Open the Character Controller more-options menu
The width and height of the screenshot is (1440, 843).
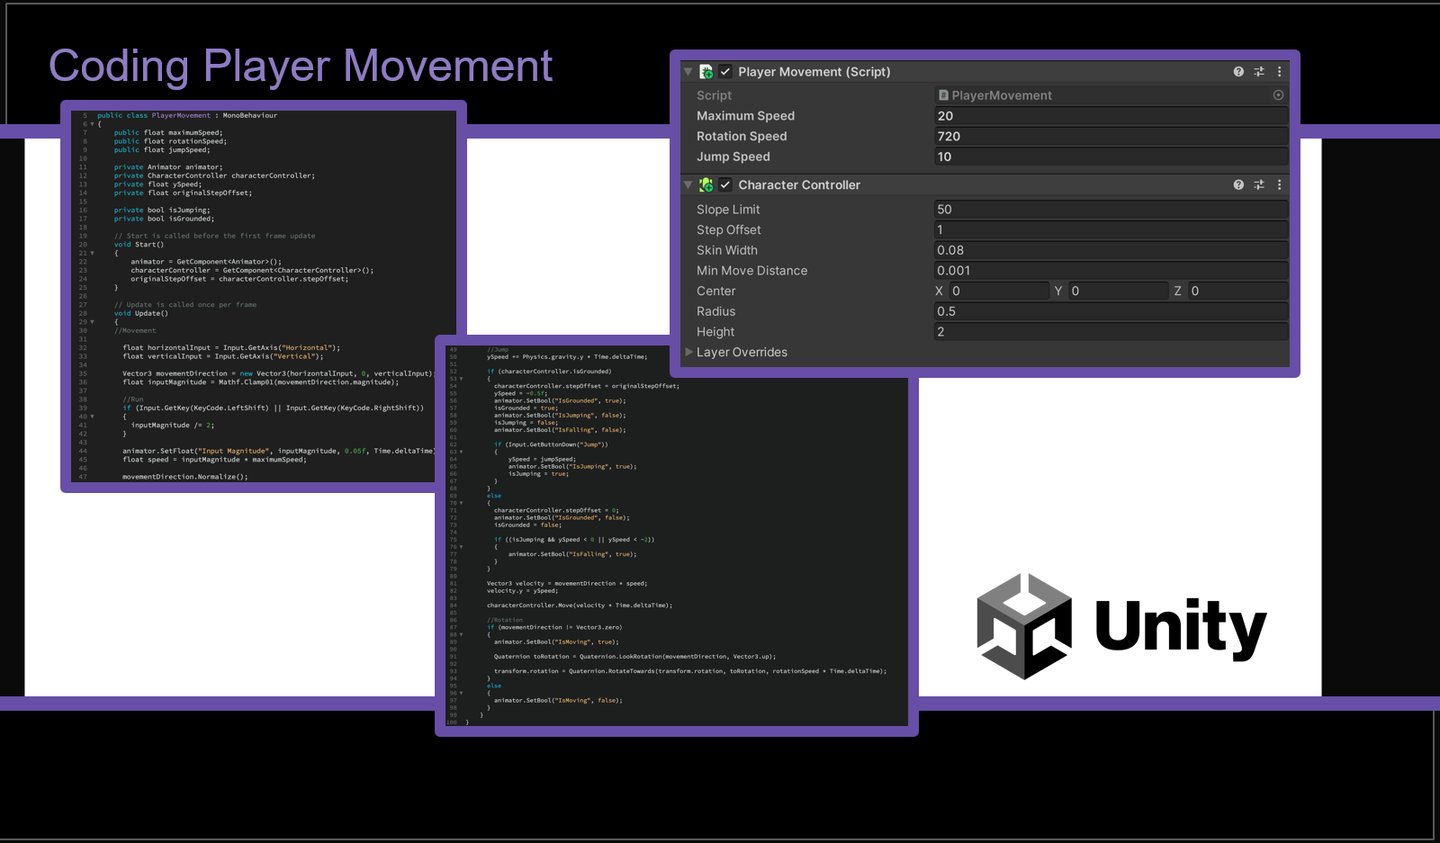(1279, 185)
